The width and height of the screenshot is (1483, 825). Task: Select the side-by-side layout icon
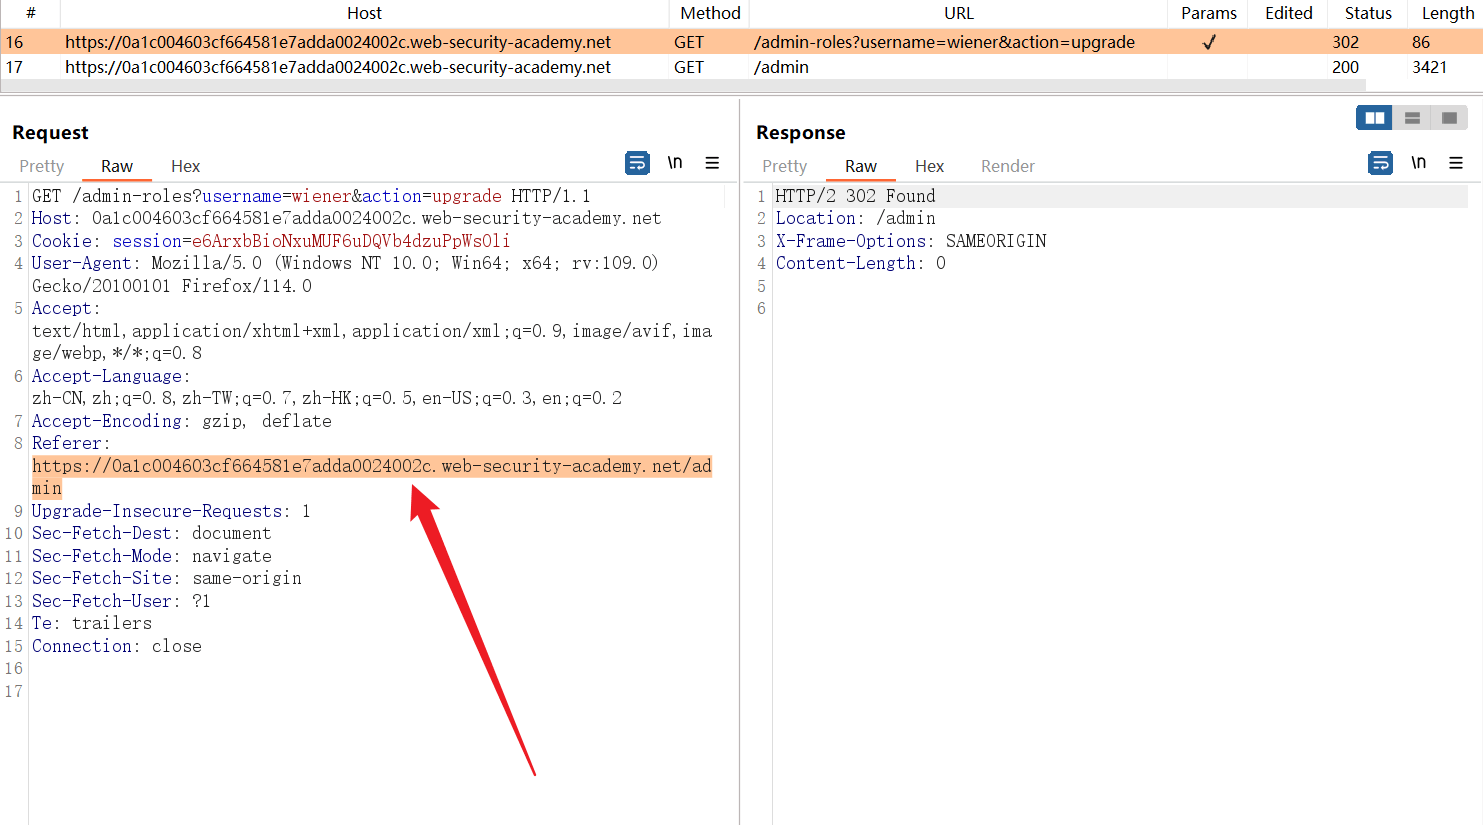tap(1375, 118)
